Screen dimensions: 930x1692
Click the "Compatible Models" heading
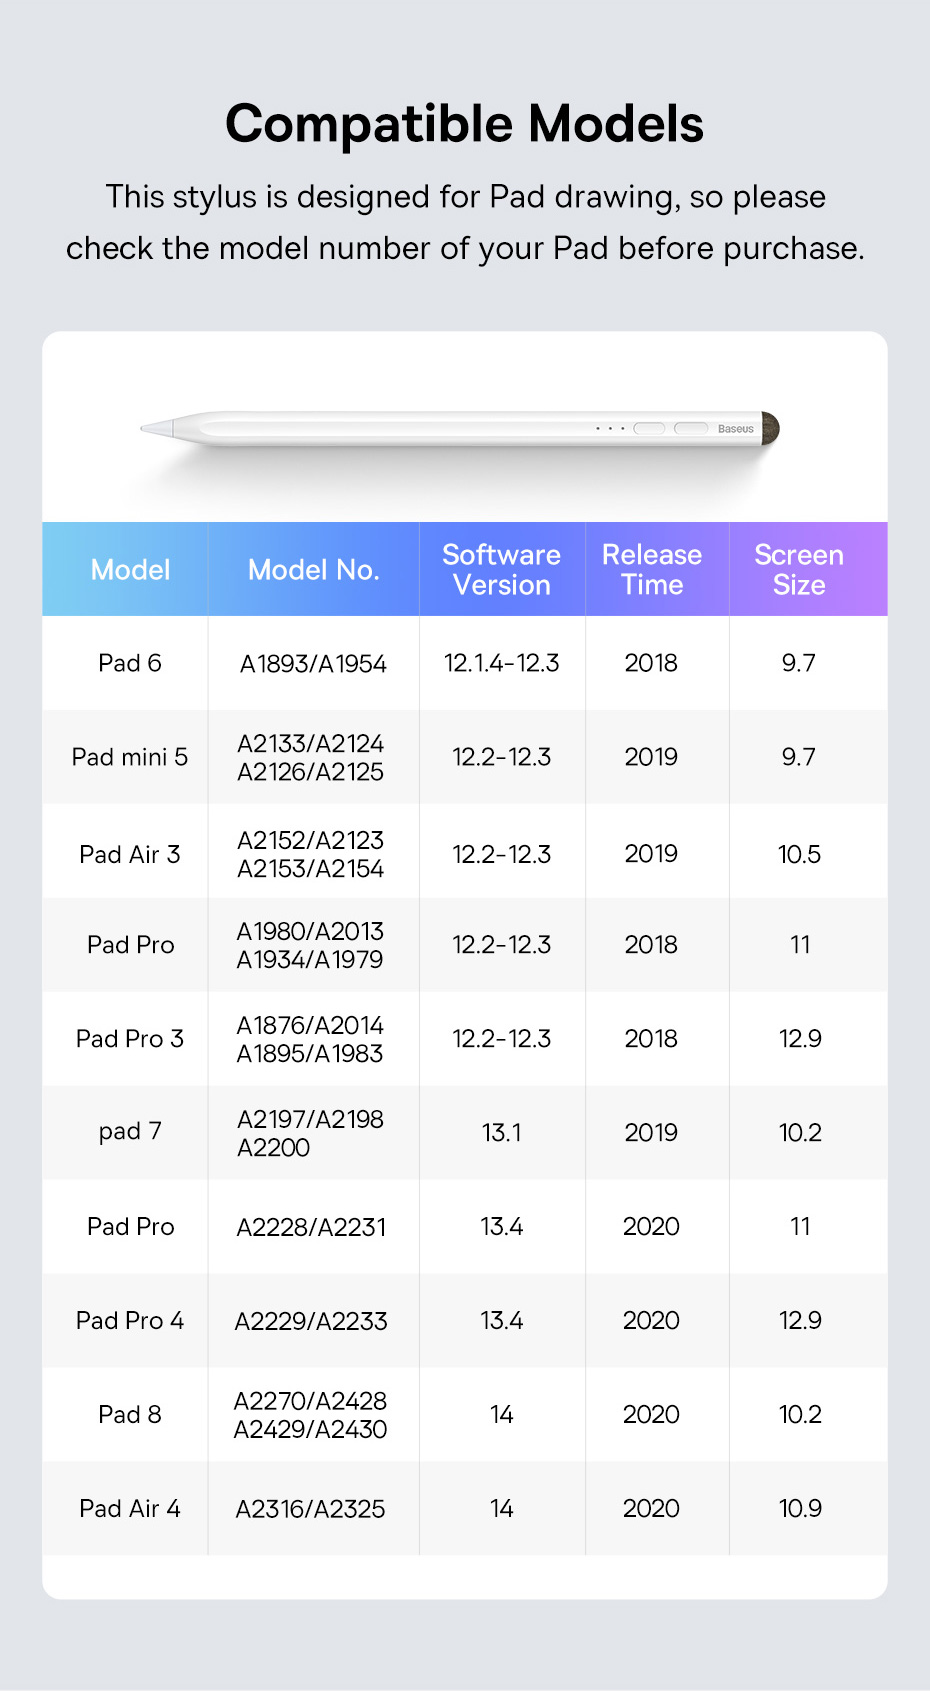[x=464, y=124]
